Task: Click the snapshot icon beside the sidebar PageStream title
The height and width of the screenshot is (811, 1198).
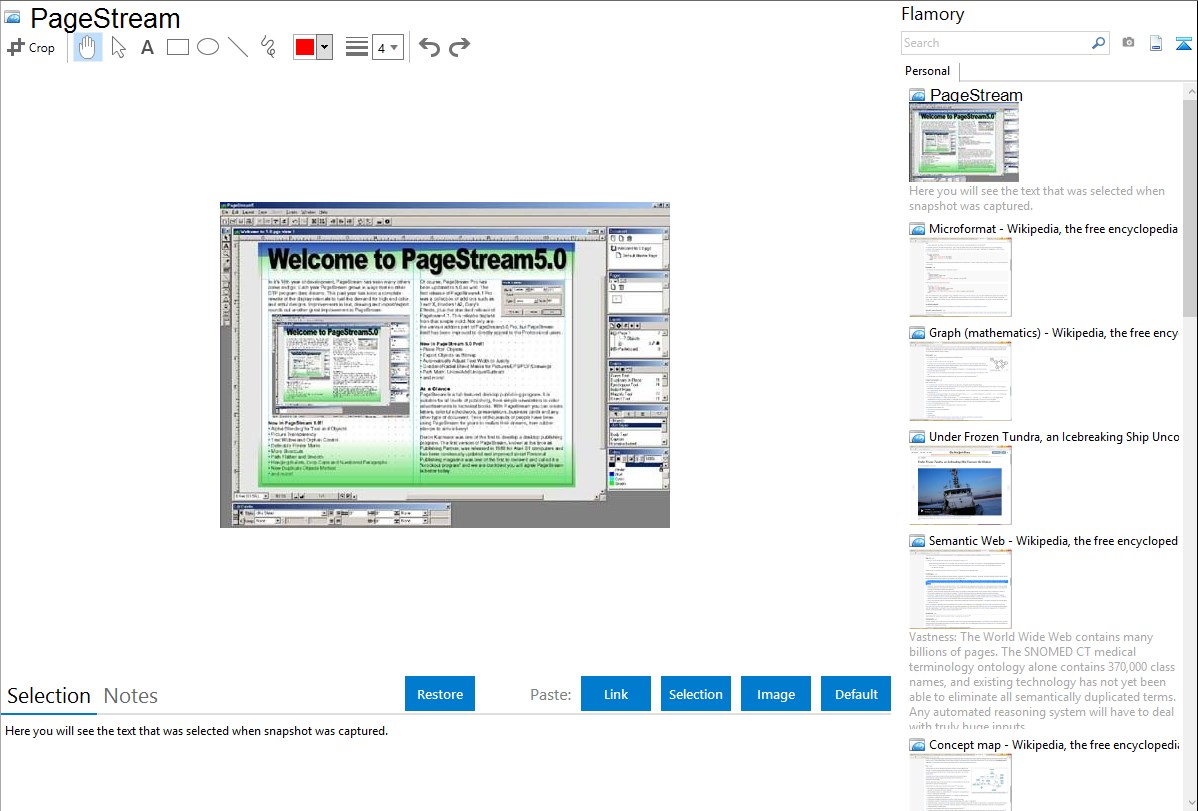Action: [x=917, y=96]
